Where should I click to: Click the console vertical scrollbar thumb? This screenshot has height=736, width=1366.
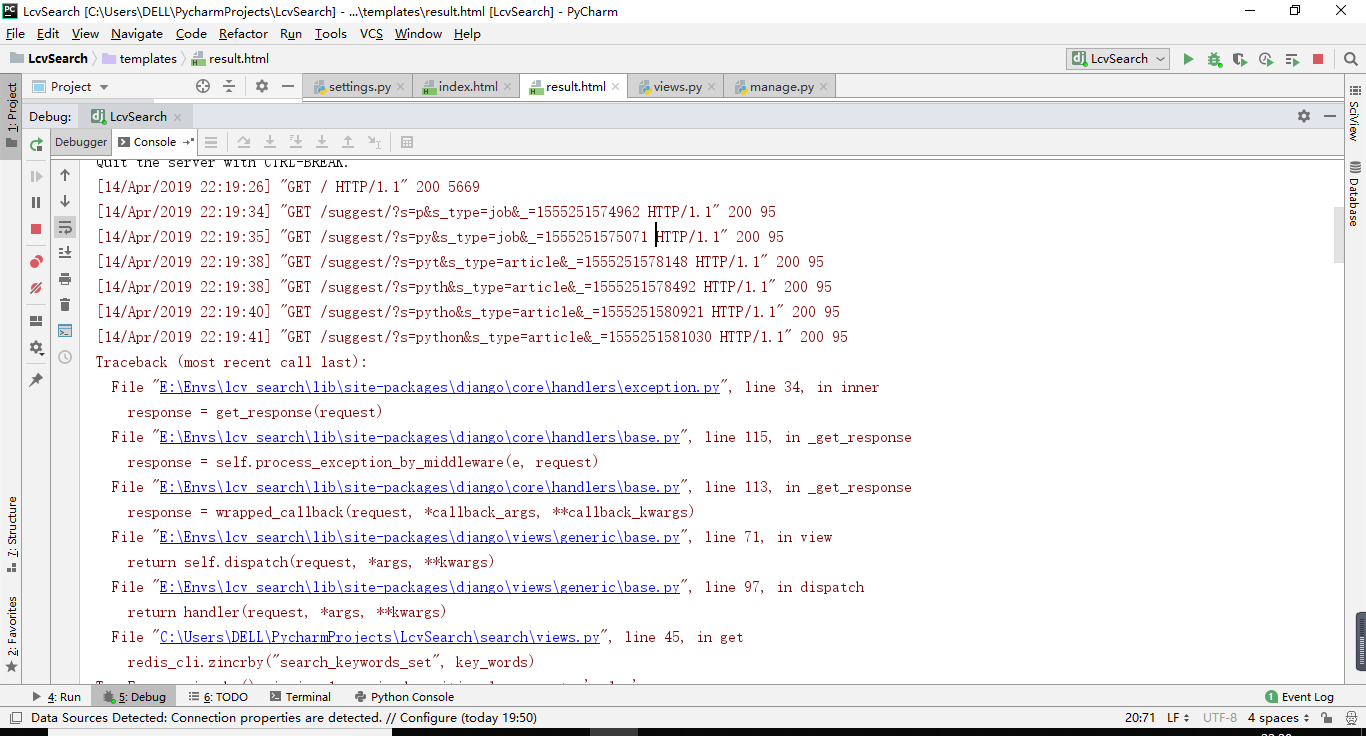click(x=1338, y=235)
